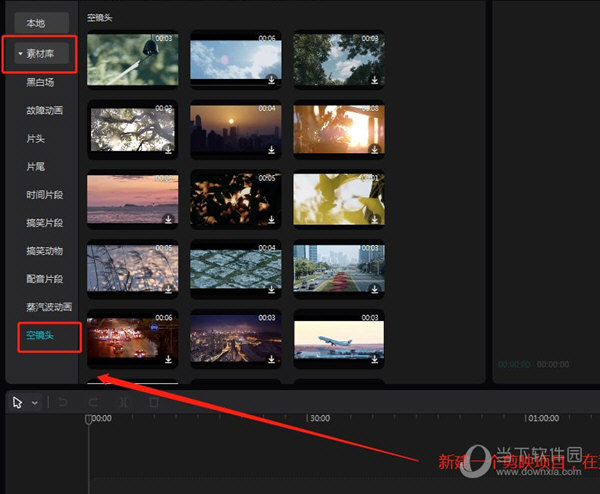The width and height of the screenshot is (600, 494).
Task: Open the 黑白场 category
Action: point(40,83)
